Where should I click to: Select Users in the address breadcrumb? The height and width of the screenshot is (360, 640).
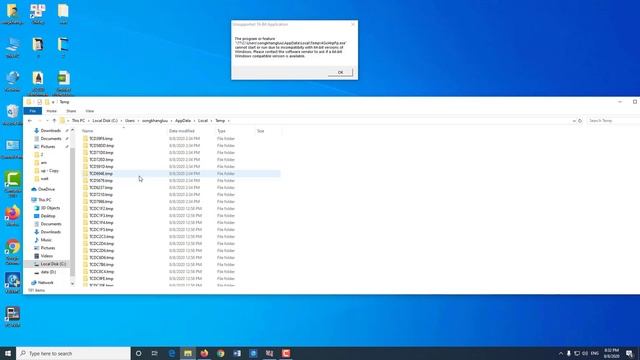pos(130,121)
